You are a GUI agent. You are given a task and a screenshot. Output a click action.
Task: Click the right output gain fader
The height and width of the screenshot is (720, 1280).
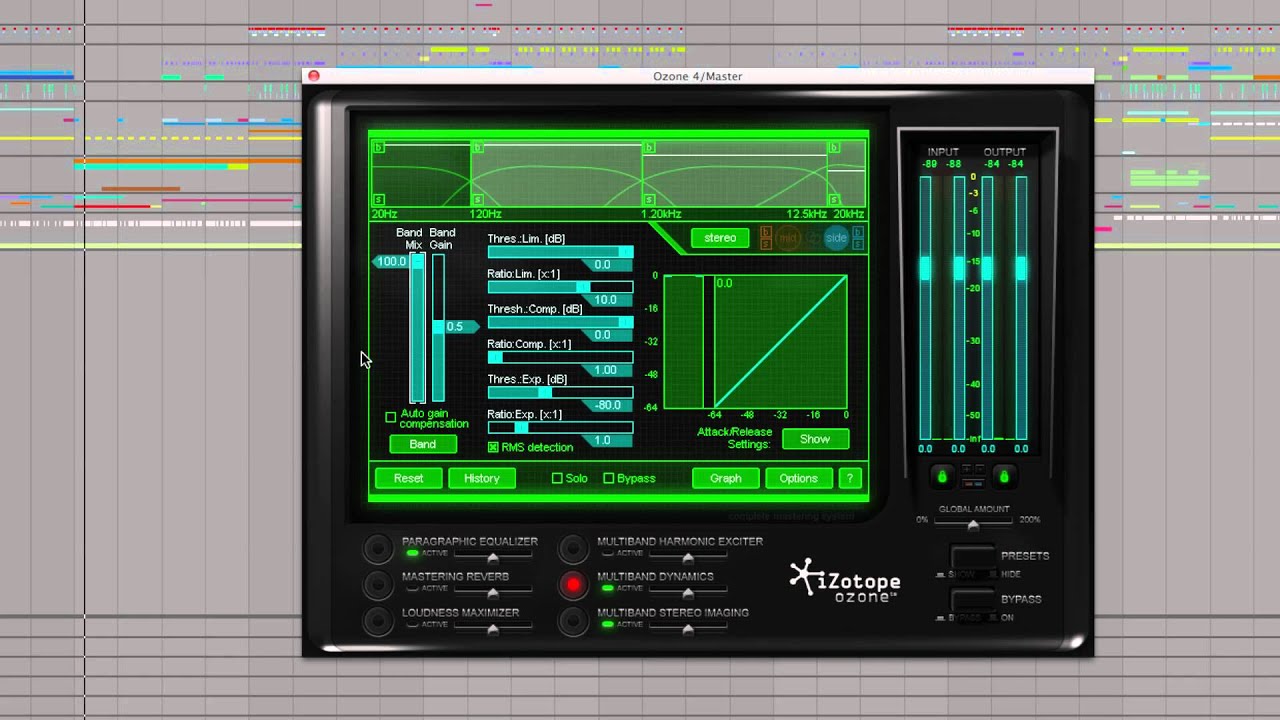point(1021,268)
